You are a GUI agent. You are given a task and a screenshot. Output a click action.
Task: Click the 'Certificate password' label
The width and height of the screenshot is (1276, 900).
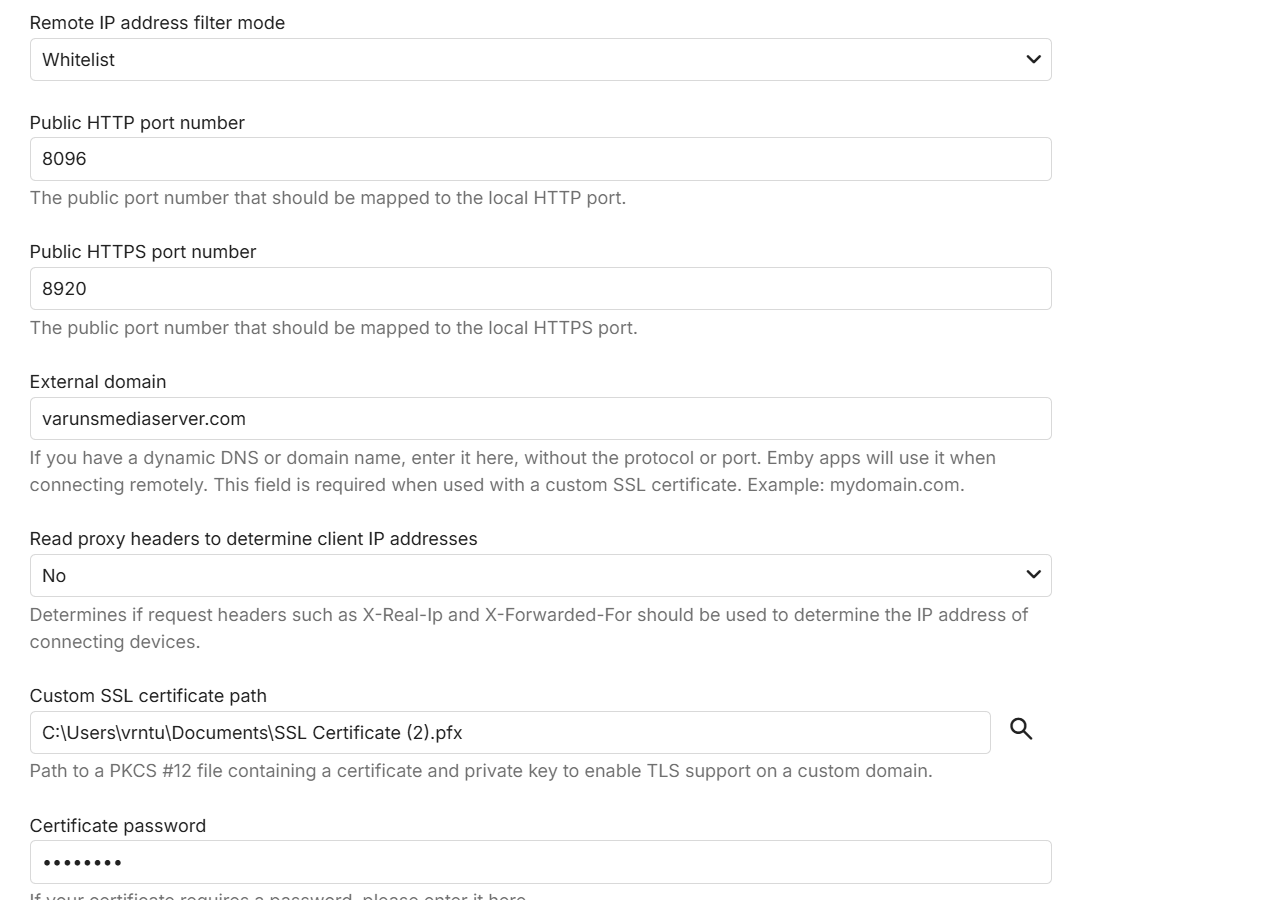[x=118, y=826]
